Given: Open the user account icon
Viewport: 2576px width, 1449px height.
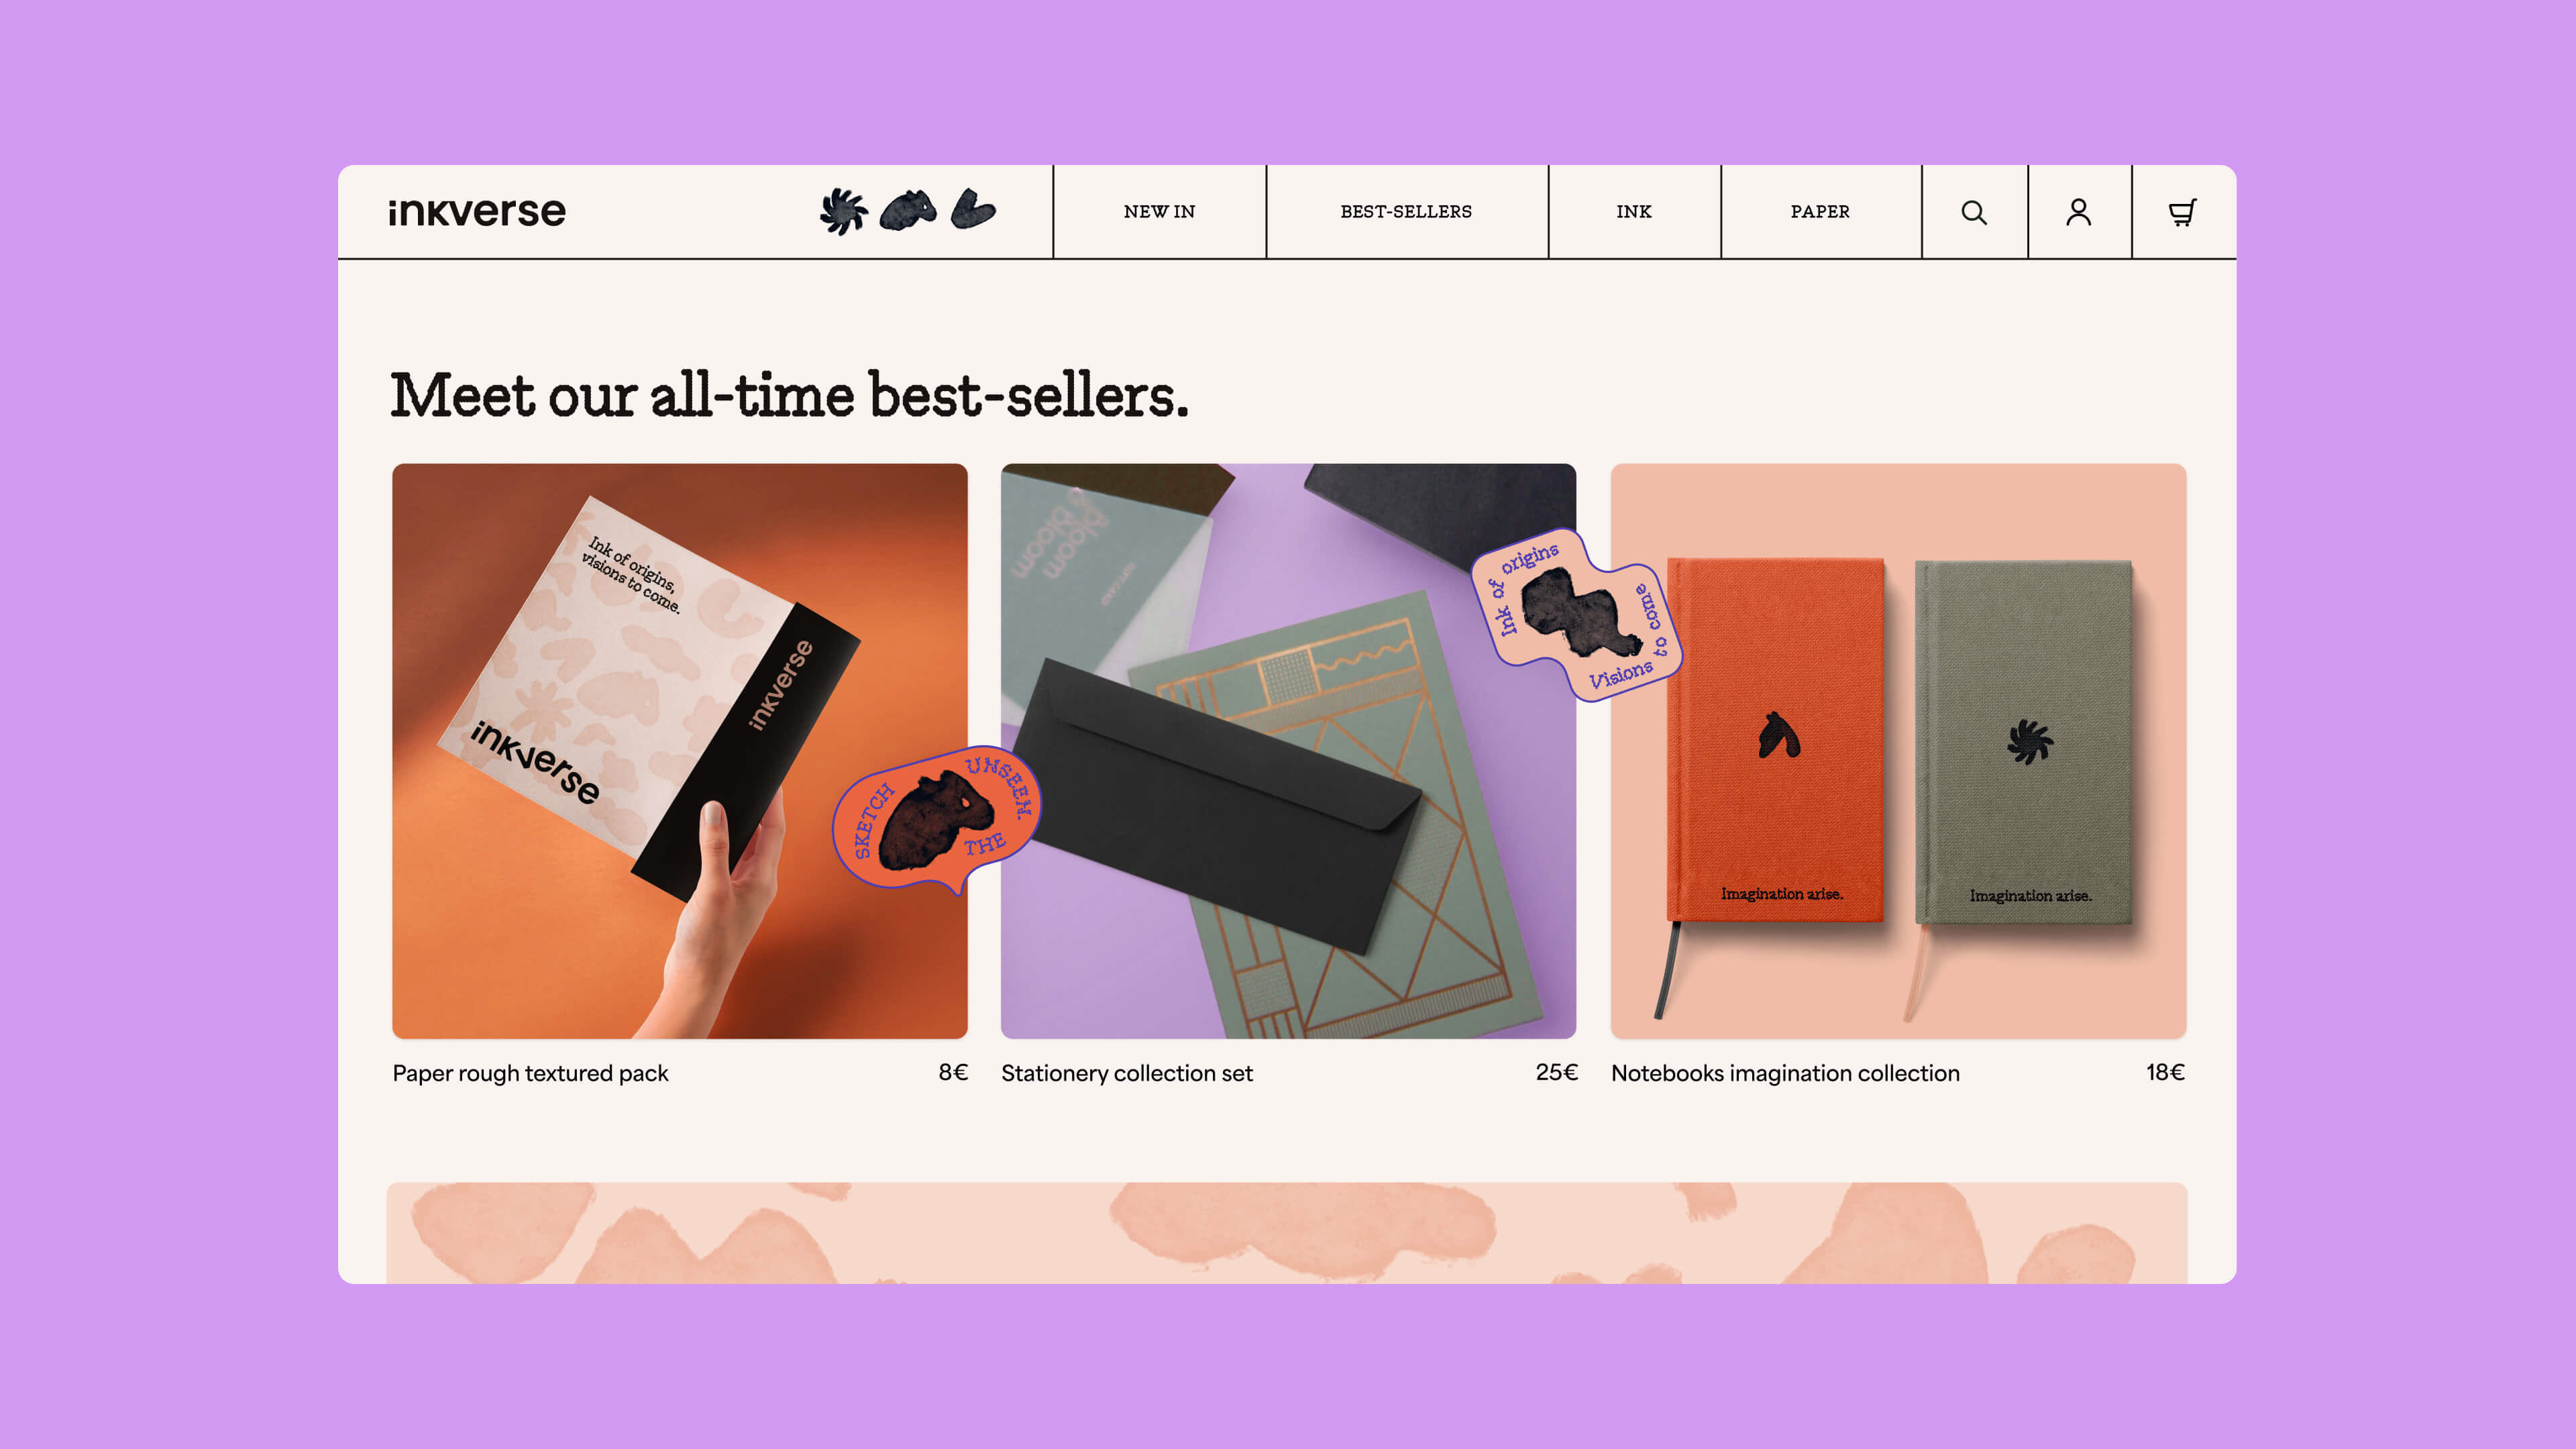Looking at the screenshot, I should (2078, 212).
